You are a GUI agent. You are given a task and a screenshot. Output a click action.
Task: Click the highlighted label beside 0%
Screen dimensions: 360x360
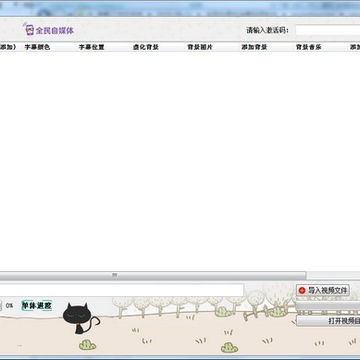(37, 305)
